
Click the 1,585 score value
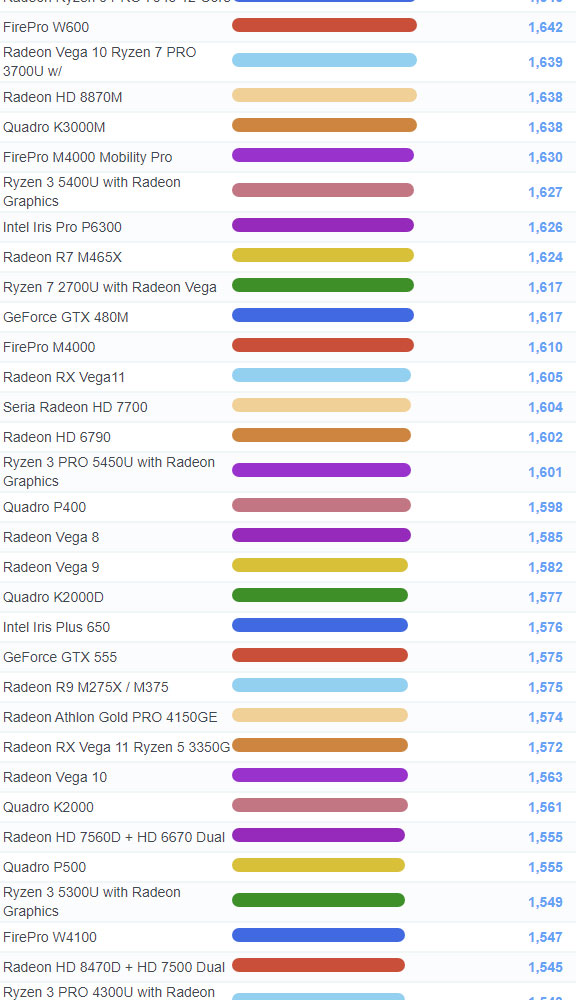pyautogui.click(x=545, y=538)
